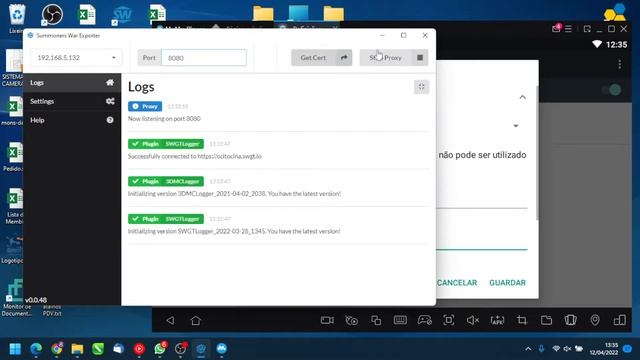640x360 pixels.
Task: Click the emulator multi-instance icon
Action: [376, 320]
